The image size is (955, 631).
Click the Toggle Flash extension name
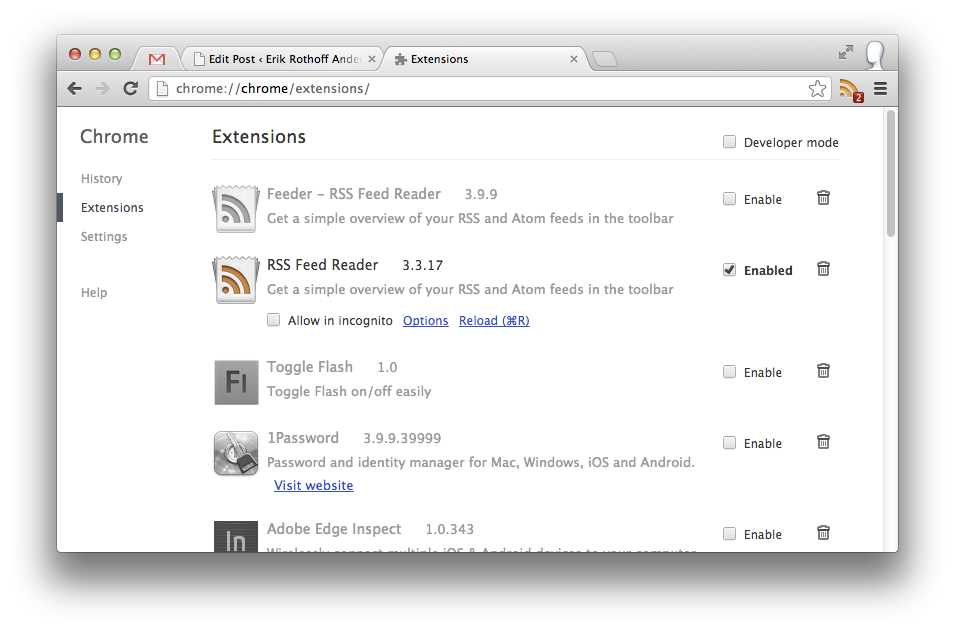point(310,367)
